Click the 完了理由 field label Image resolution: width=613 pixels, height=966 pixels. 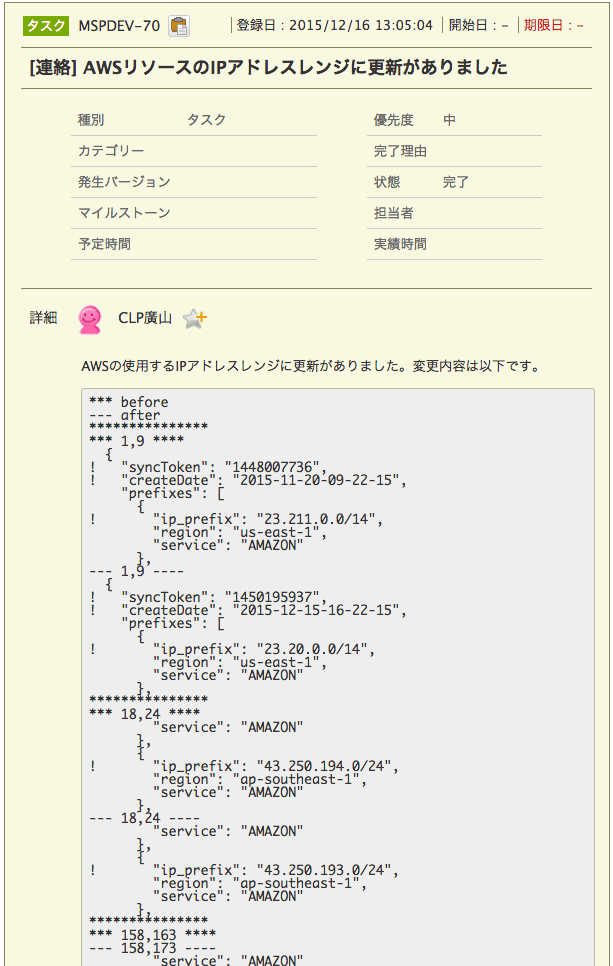click(400, 151)
